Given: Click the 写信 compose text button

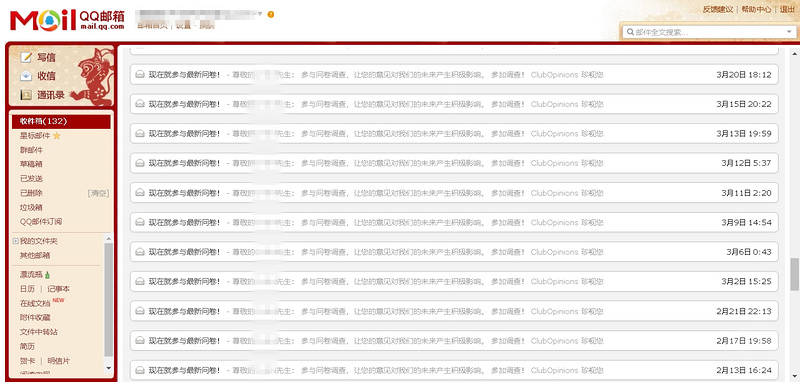Looking at the screenshot, I should pos(46,58).
